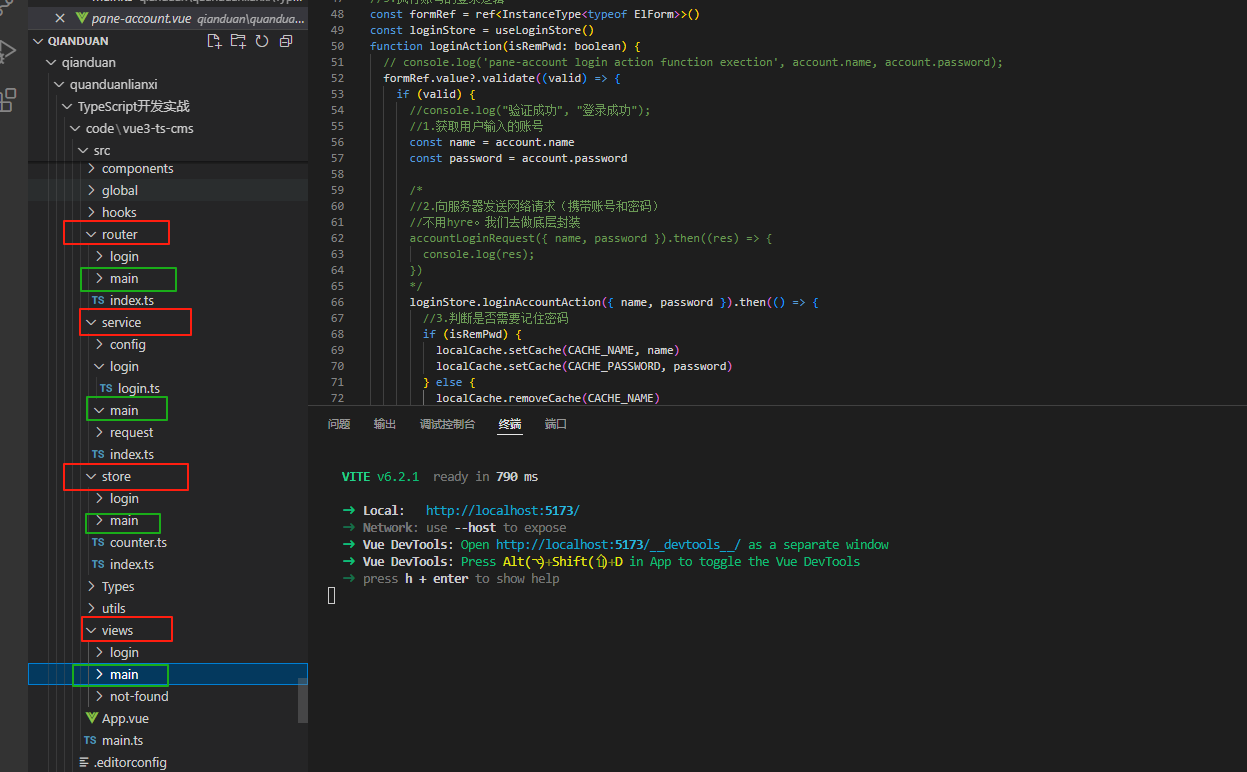
Task: Collapse the service folder
Action: [92, 322]
